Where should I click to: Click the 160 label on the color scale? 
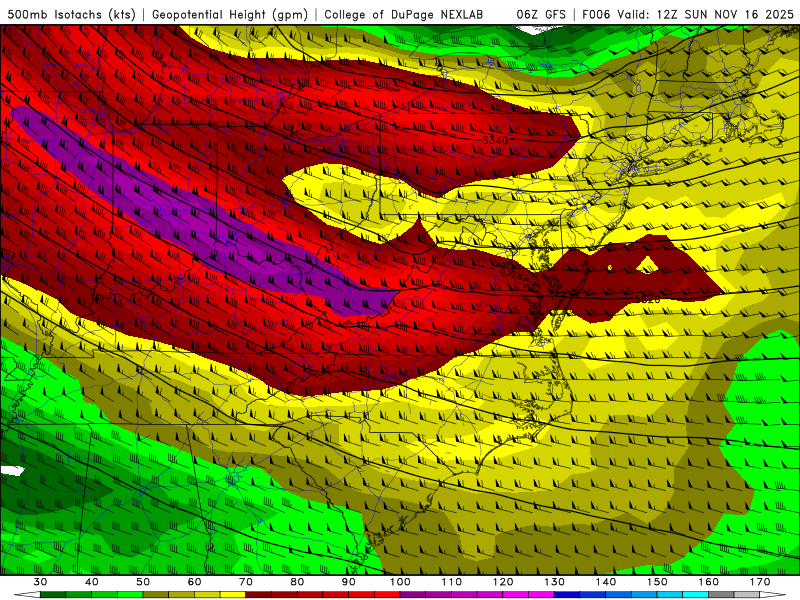pyautogui.click(x=709, y=582)
